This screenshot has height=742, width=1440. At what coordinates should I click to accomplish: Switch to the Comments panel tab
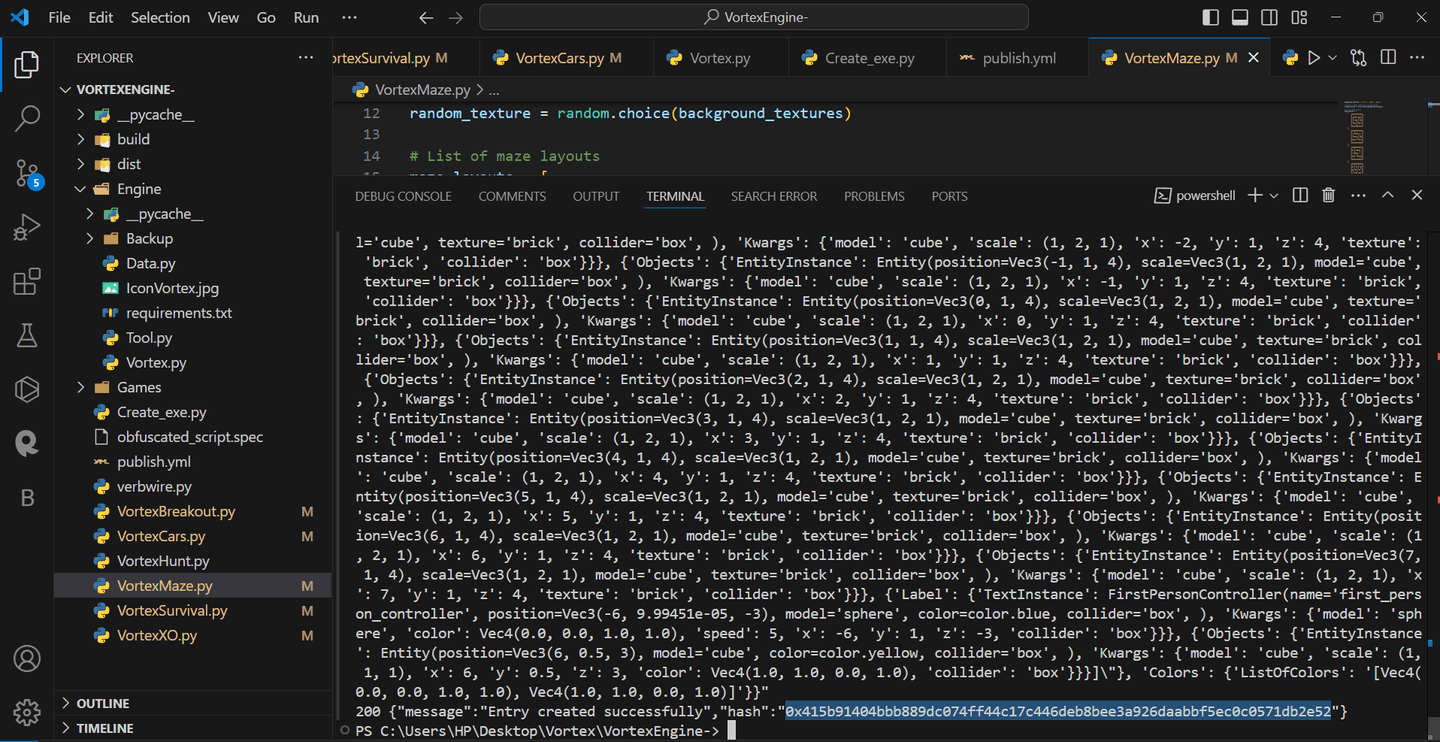click(512, 196)
